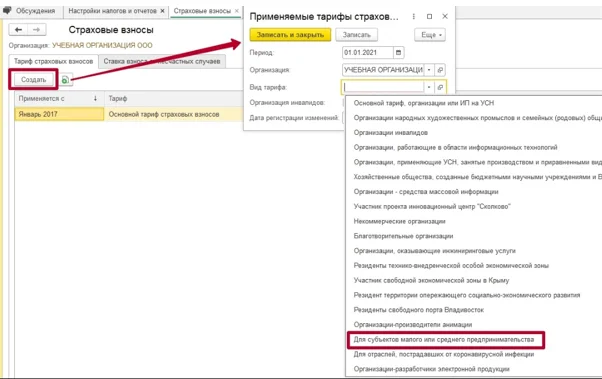The width and height of the screenshot is (602, 379).
Task: Open the dialog's three-dot options menu
Action: point(413,17)
